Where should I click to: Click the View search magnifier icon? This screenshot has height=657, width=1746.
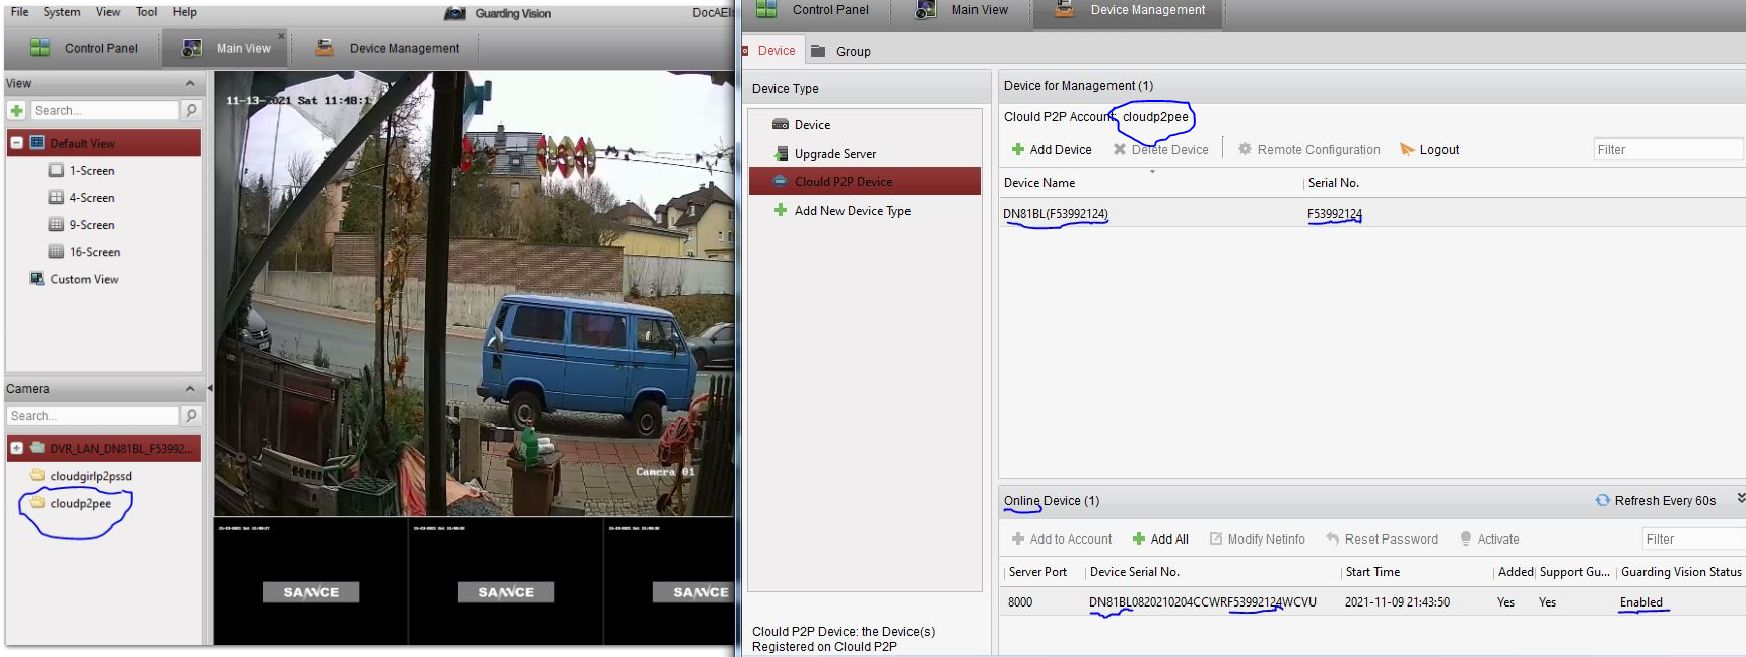191,110
